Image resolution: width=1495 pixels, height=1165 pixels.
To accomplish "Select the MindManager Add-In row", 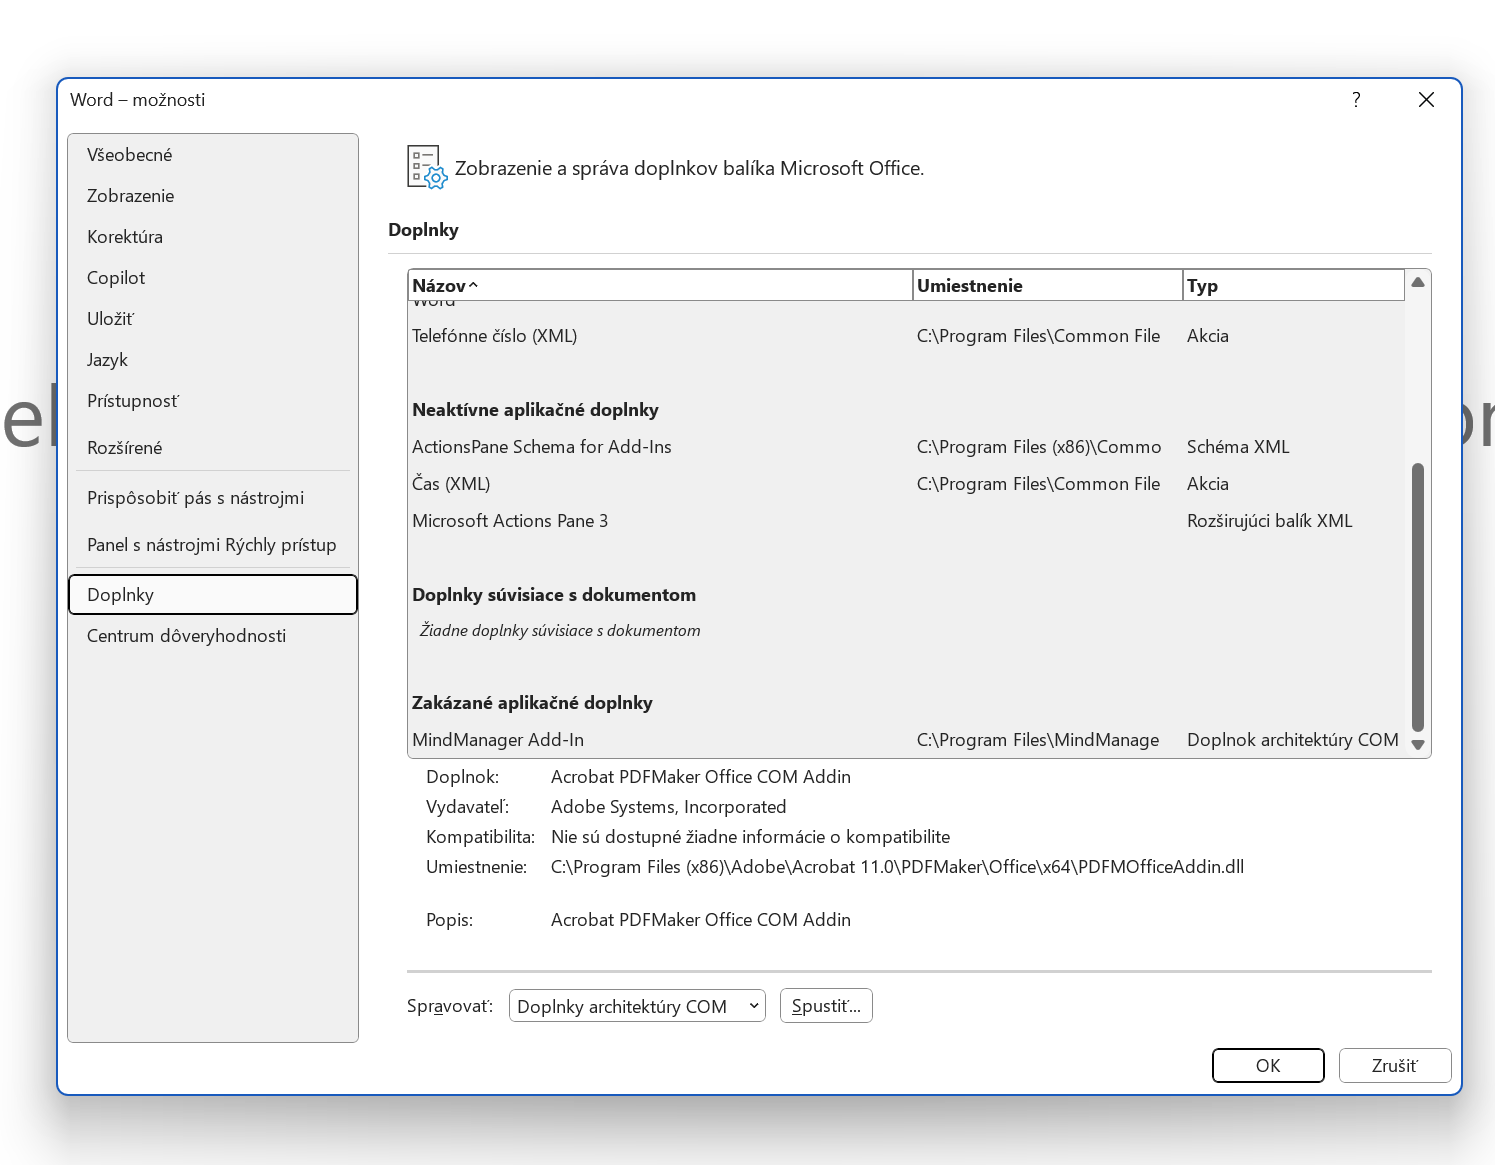I will 498,740.
